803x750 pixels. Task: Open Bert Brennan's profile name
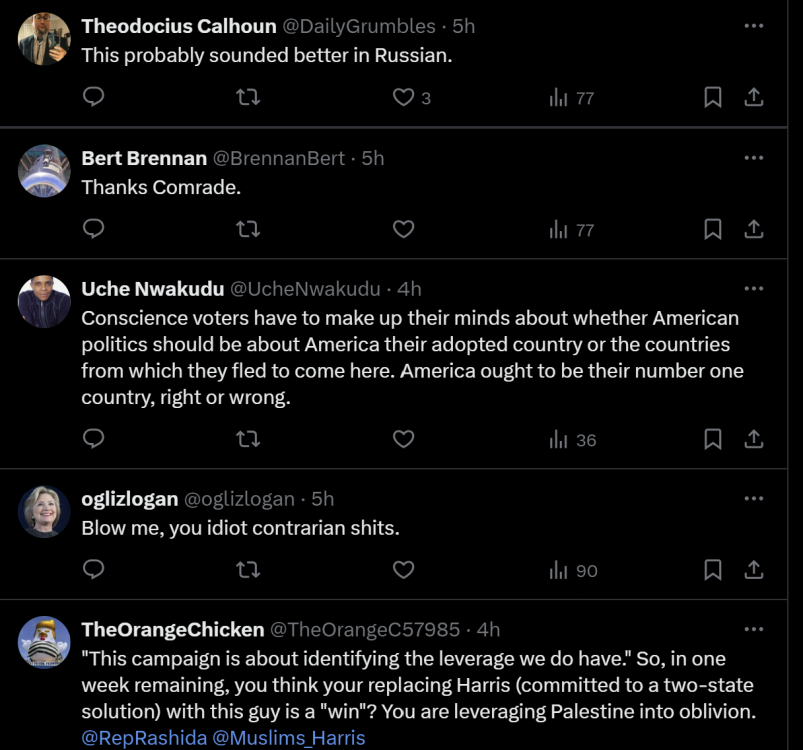tap(144, 158)
